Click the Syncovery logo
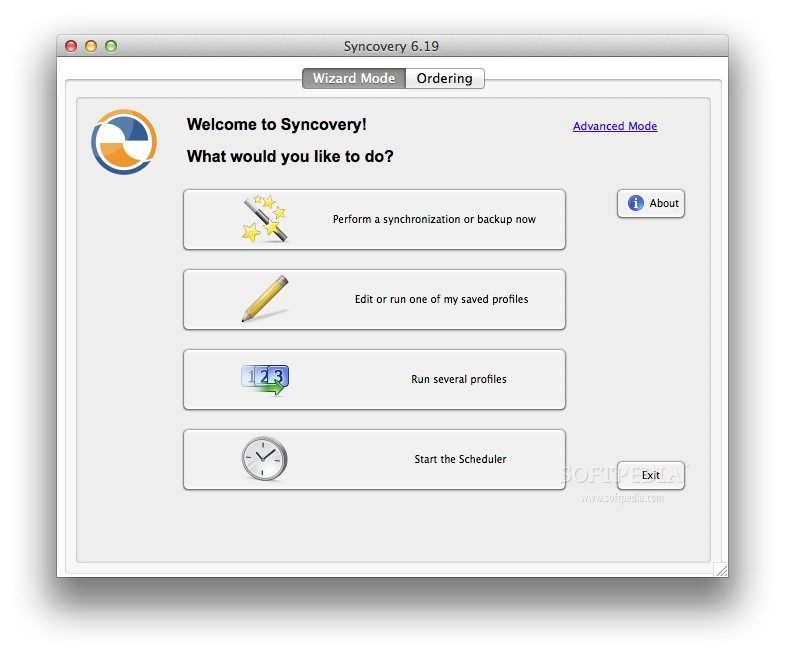The image size is (785, 656). click(124, 142)
